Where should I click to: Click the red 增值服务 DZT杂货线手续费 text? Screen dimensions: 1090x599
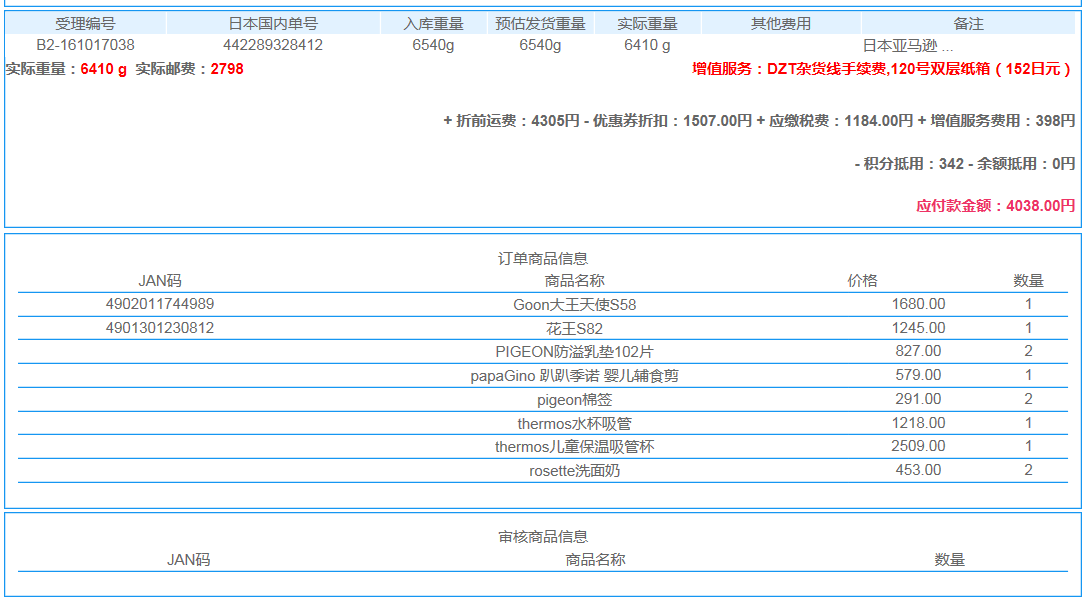(883, 69)
